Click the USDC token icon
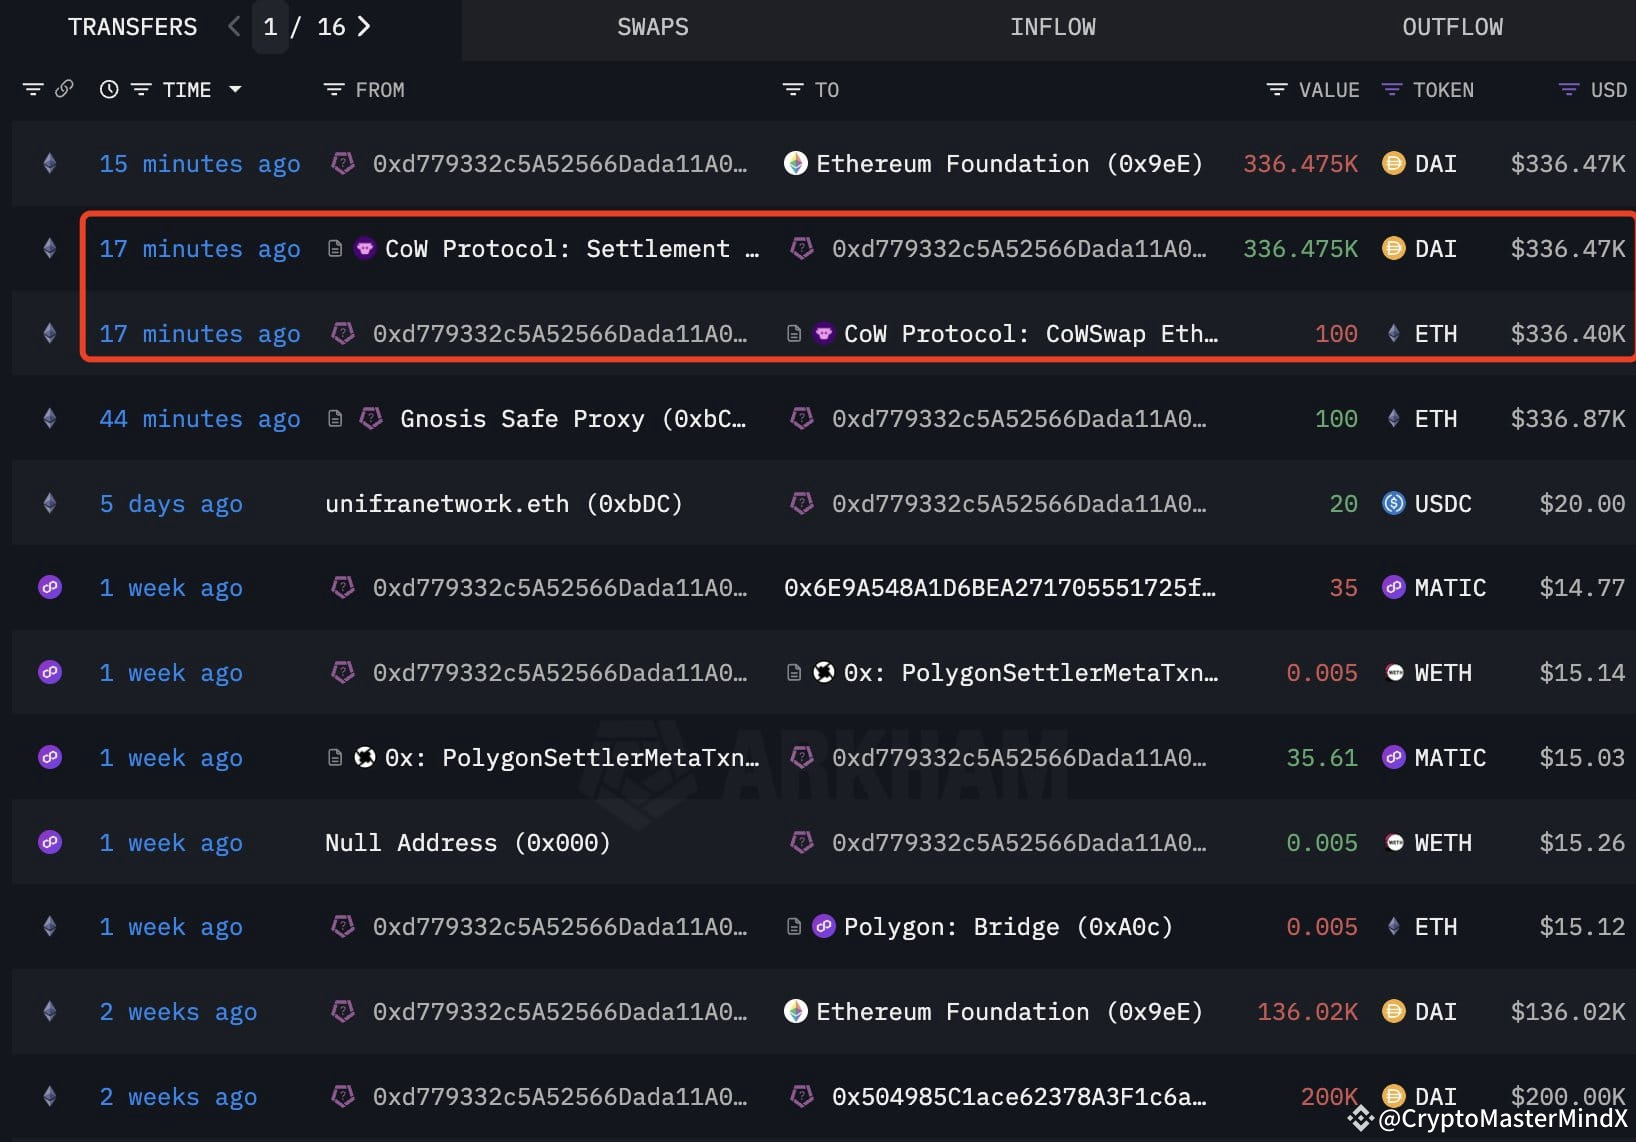This screenshot has width=1636, height=1142. 1393,503
